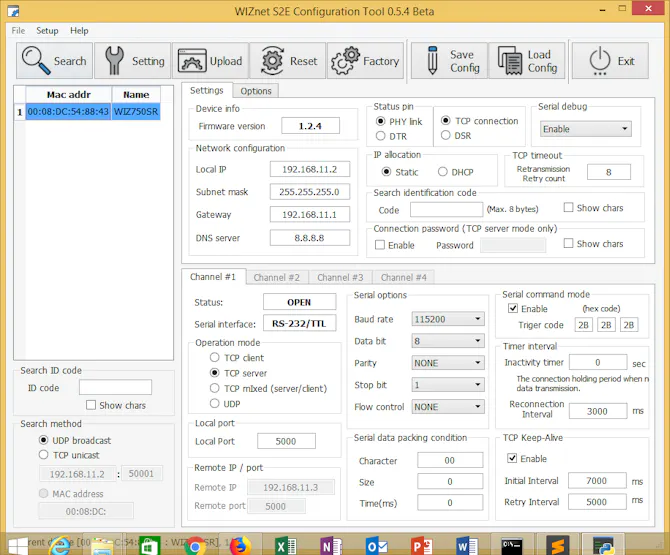Switch to Channel #4 tab

(403, 278)
